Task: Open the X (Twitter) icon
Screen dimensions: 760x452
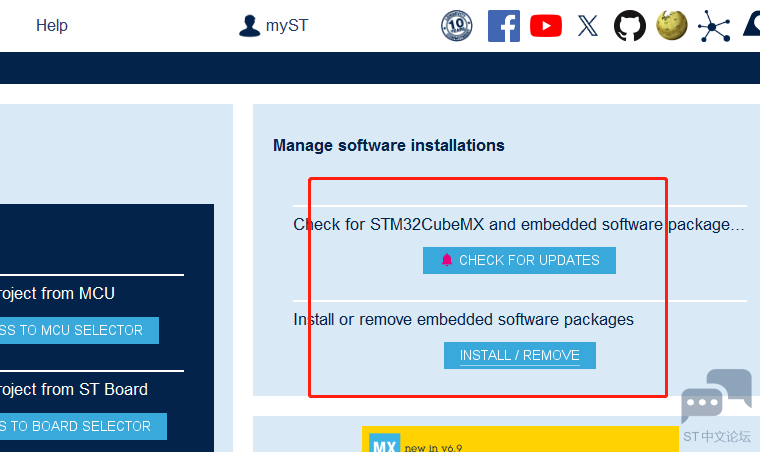Action: [587, 26]
